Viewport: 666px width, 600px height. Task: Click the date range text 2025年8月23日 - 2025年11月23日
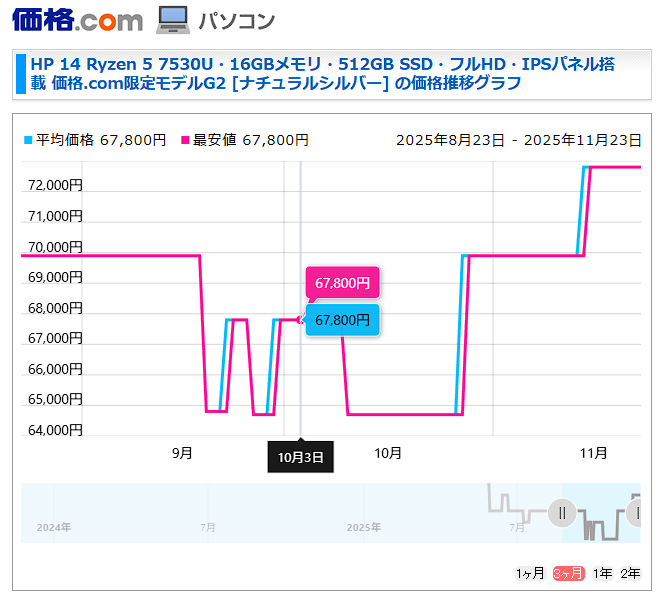(x=517, y=140)
